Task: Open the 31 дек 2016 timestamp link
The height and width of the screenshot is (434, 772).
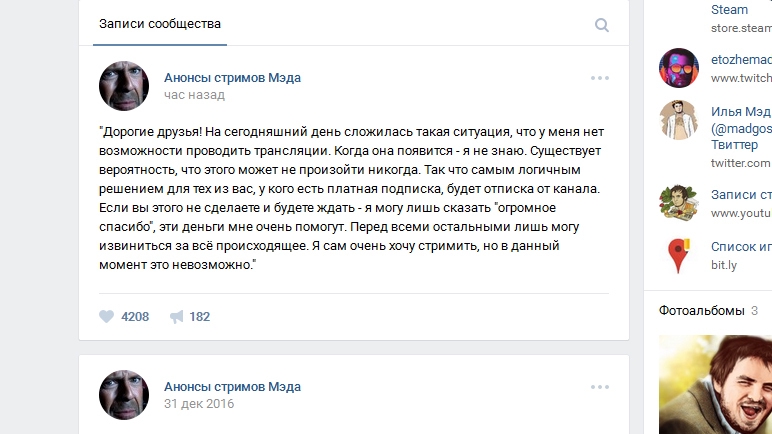Action: 199,403
